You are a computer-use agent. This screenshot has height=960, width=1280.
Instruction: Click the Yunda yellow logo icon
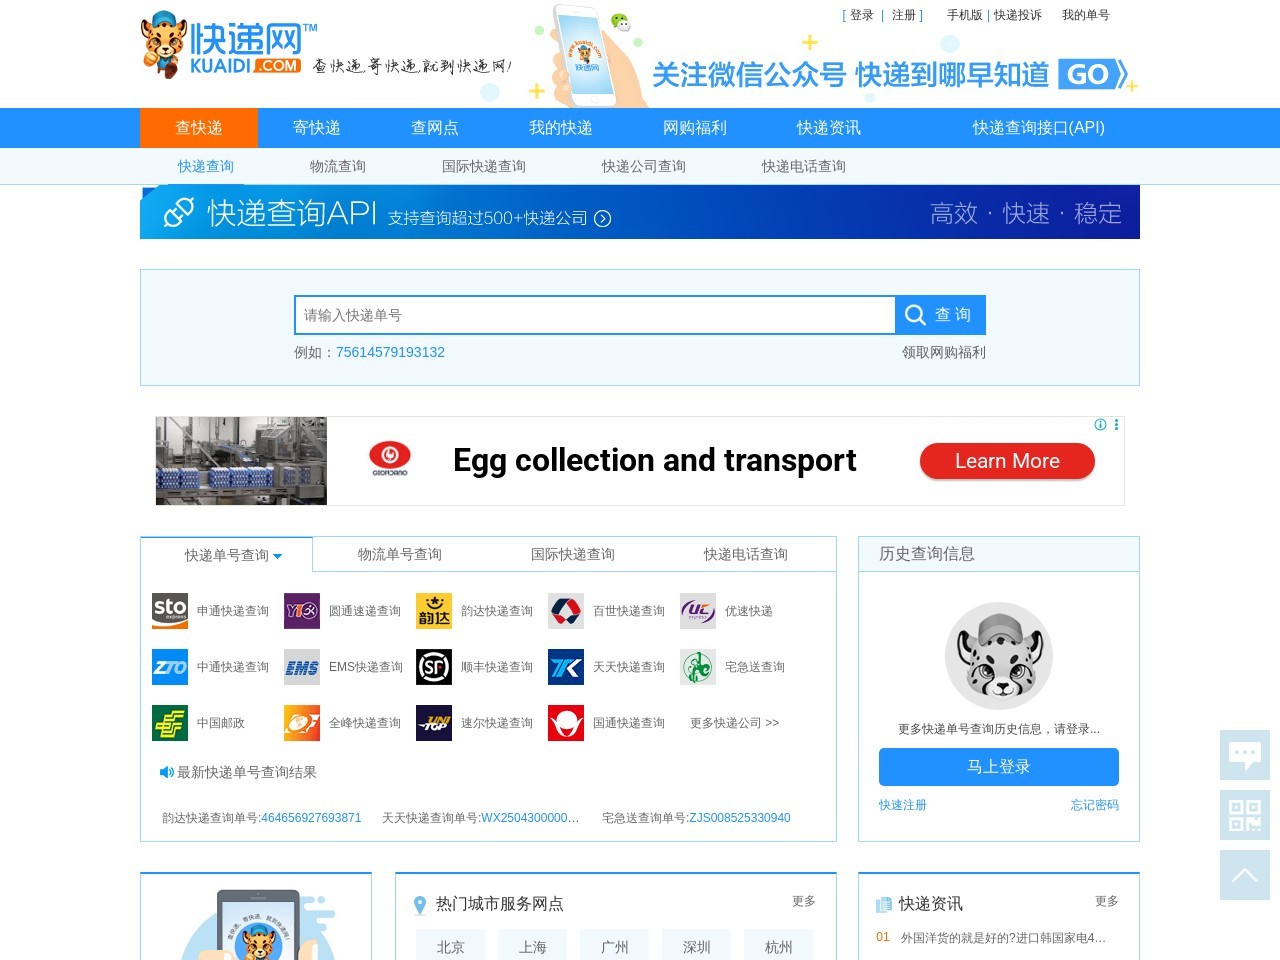point(434,611)
